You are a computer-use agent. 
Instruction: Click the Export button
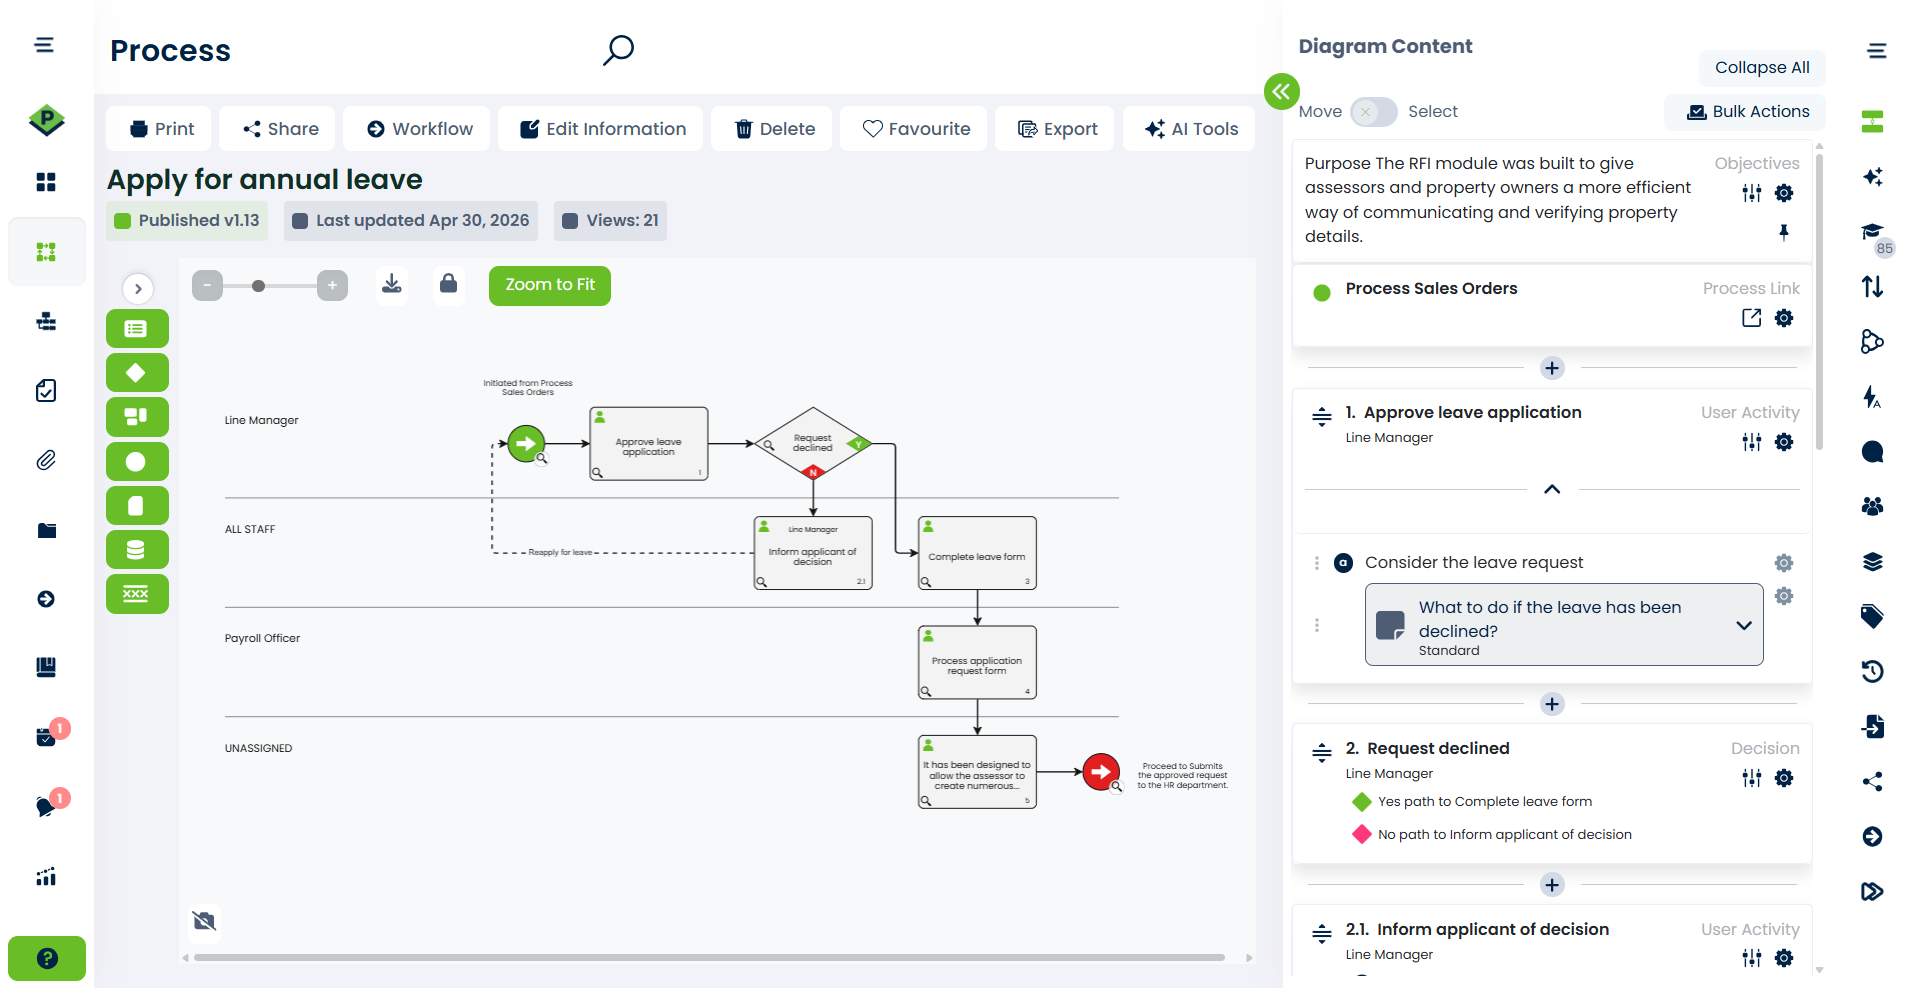(x=1055, y=129)
